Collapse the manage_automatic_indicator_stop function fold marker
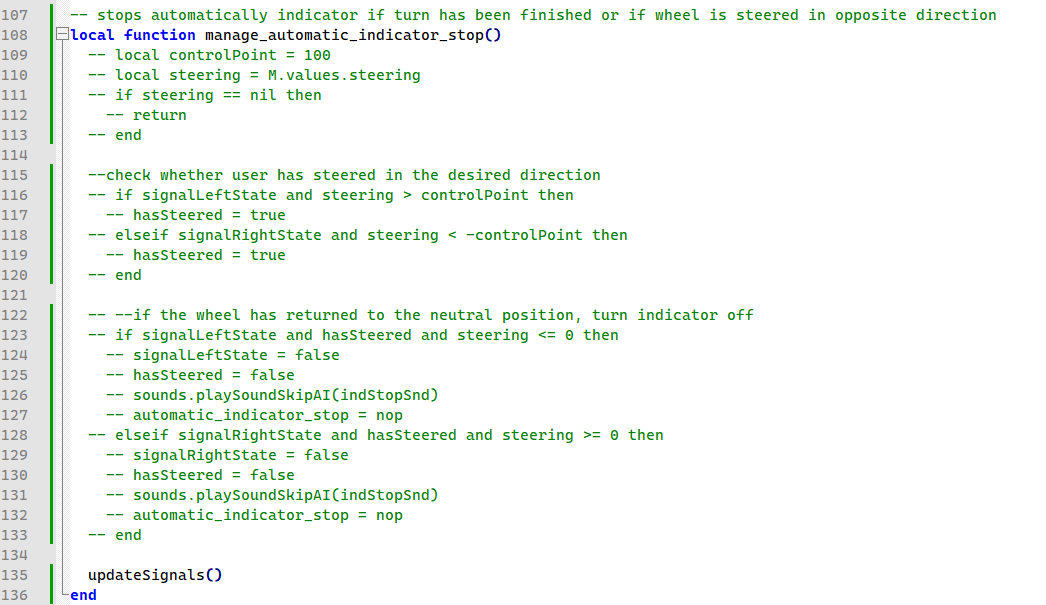 point(64,35)
